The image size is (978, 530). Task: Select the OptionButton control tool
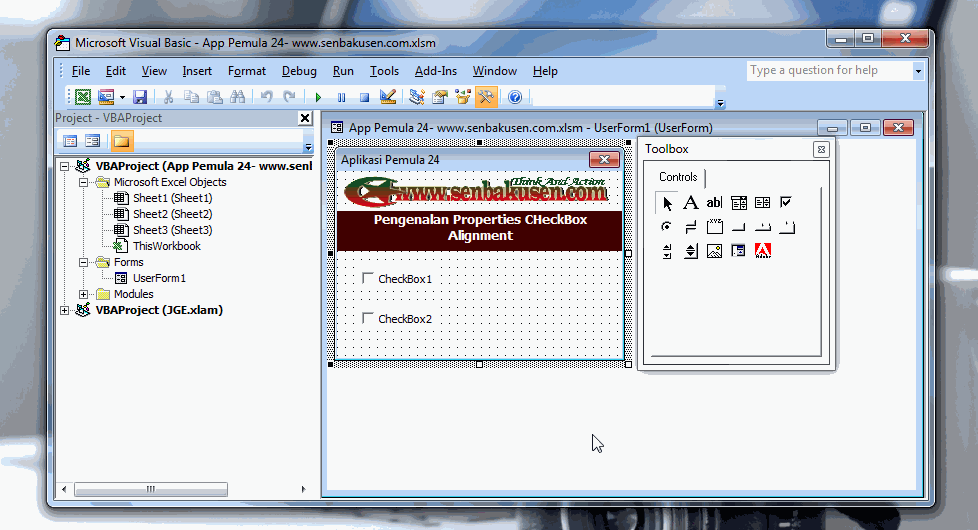click(667, 226)
